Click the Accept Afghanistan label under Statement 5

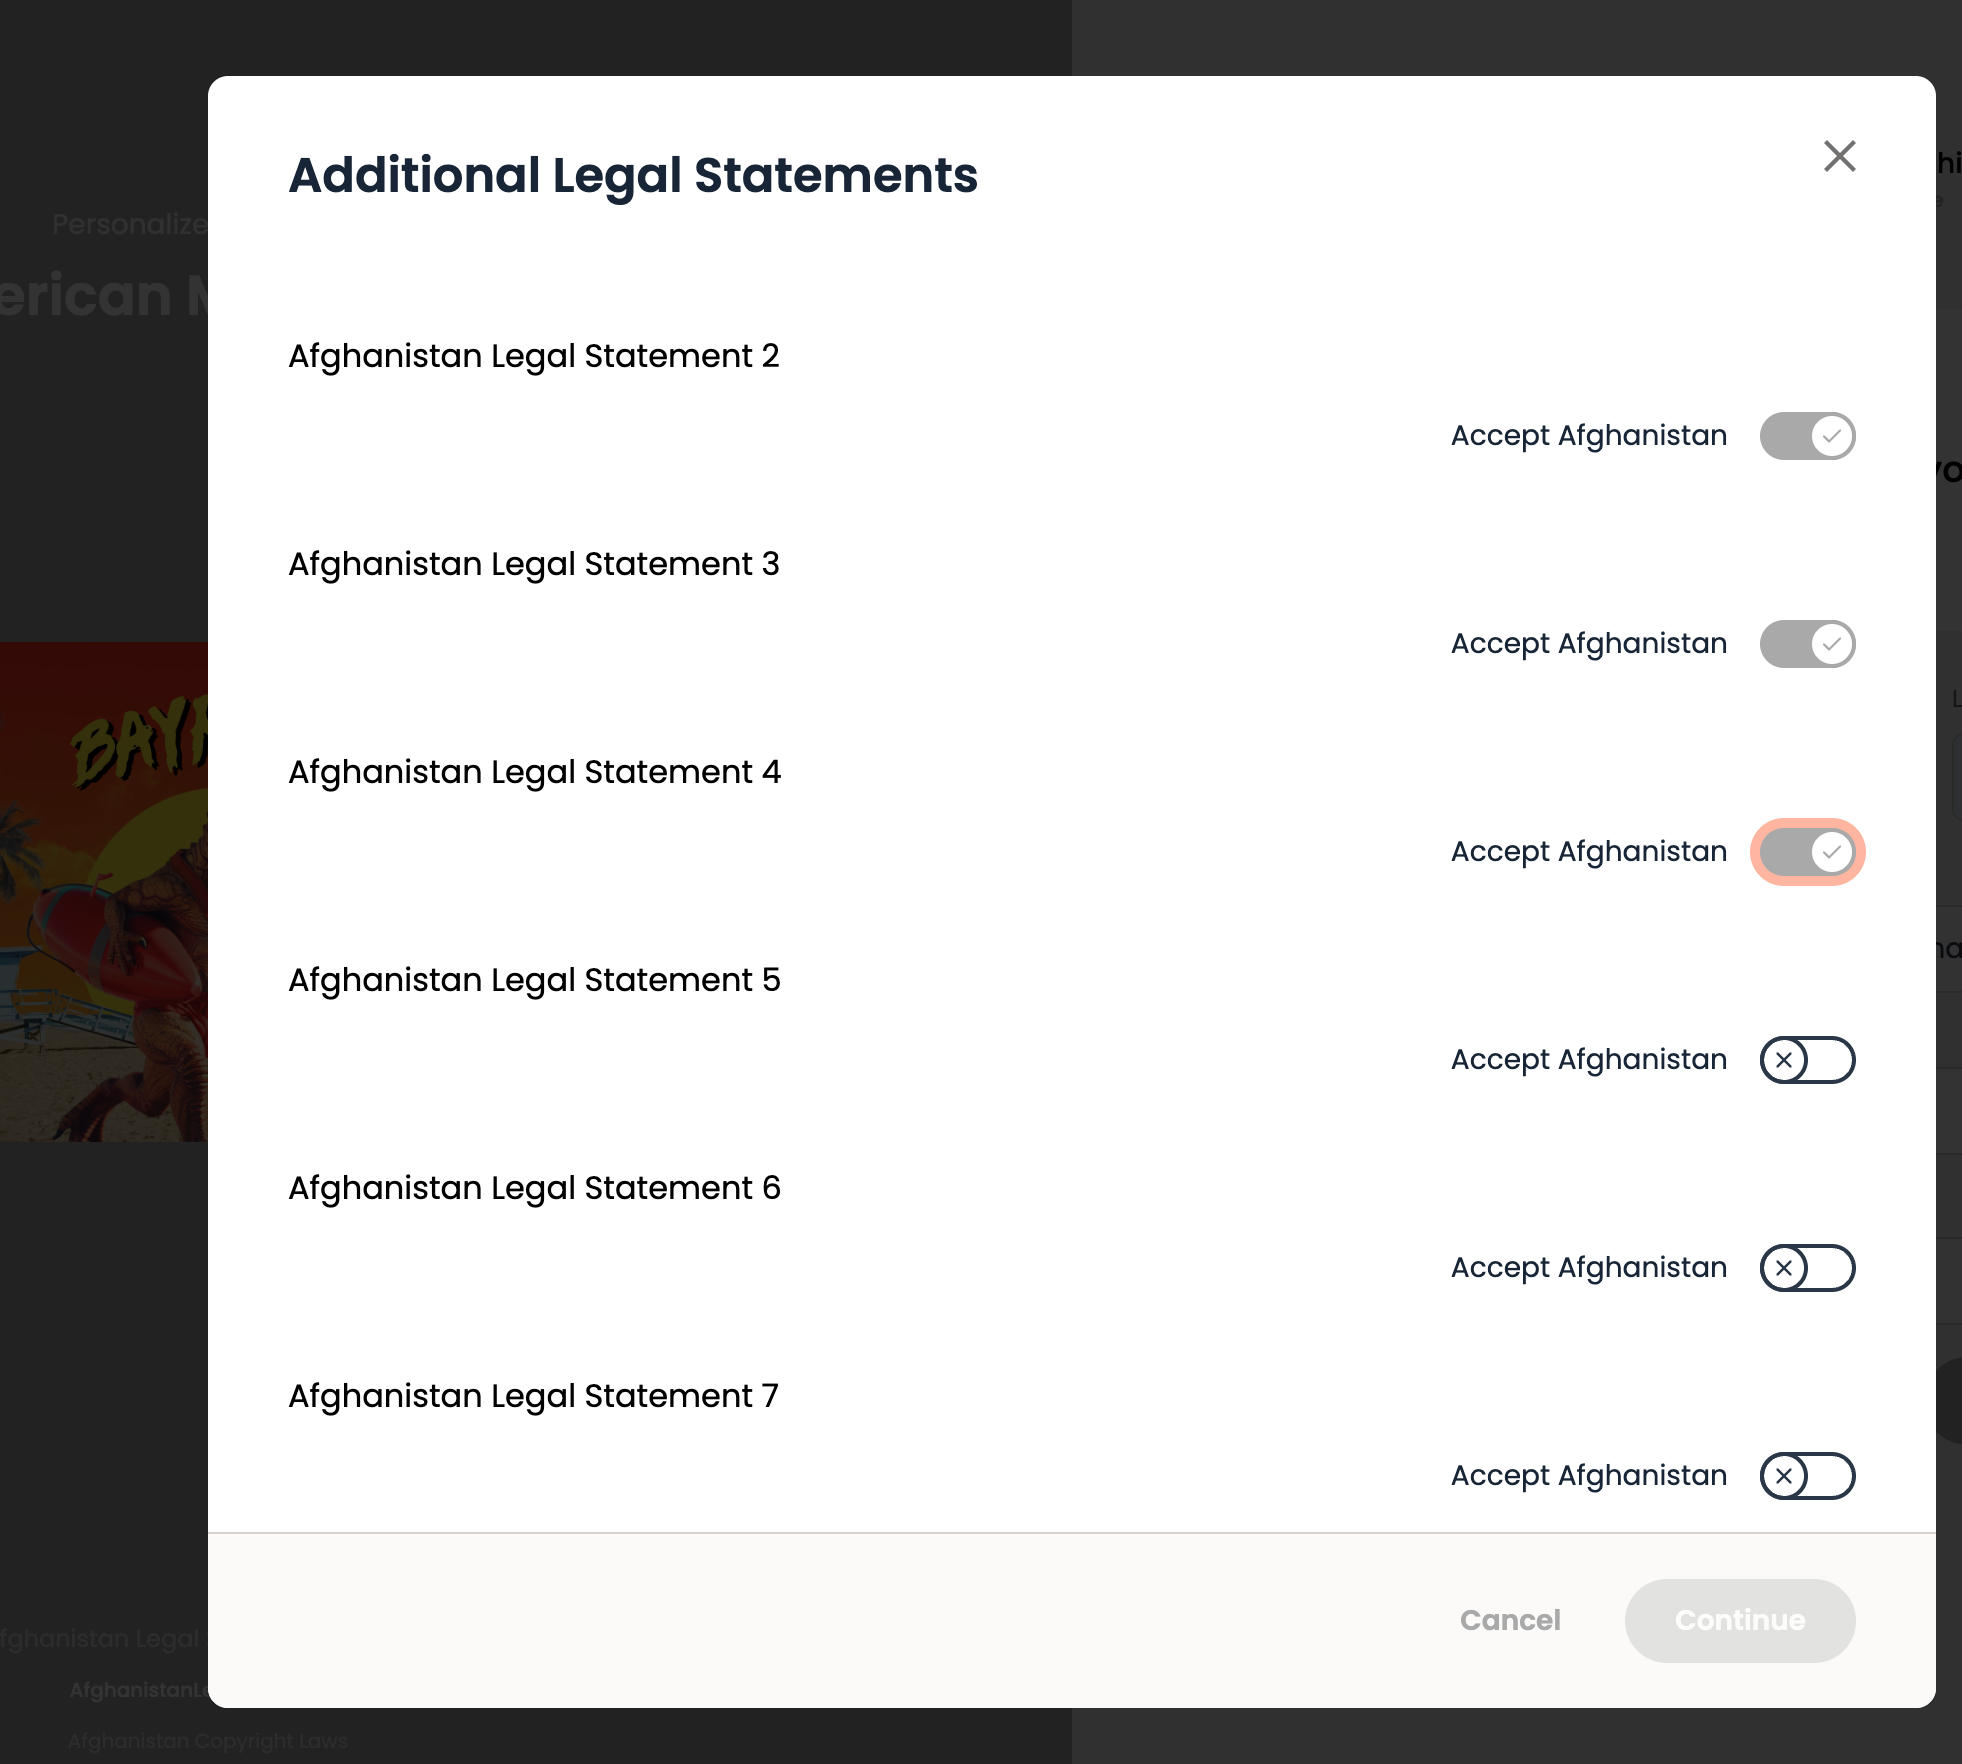click(x=1589, y=1060)
